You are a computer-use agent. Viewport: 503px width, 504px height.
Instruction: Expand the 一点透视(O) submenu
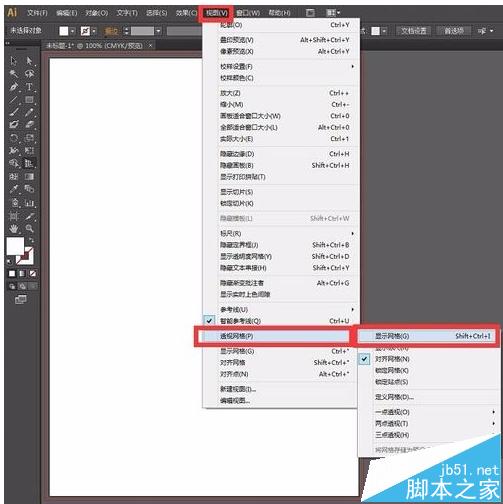pos(428,412)
